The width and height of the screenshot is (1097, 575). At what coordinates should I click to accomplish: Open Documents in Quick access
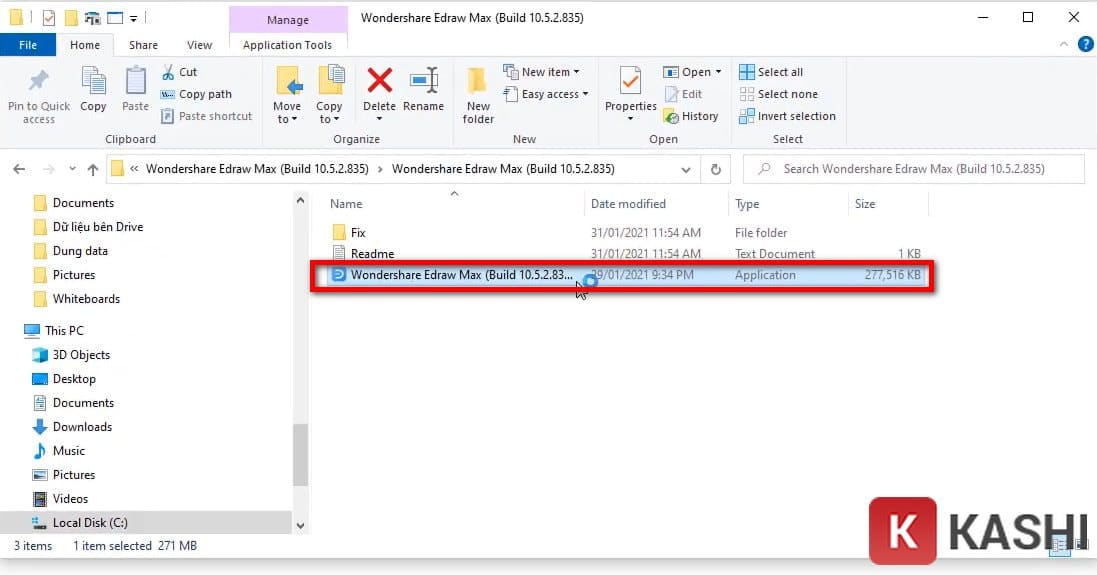(x=83, y=203)
